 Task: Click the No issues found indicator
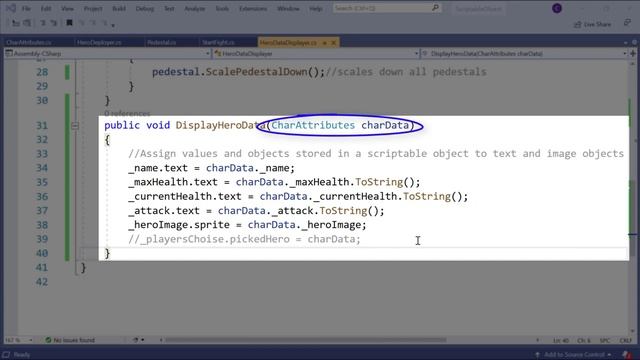pos(70,340)
